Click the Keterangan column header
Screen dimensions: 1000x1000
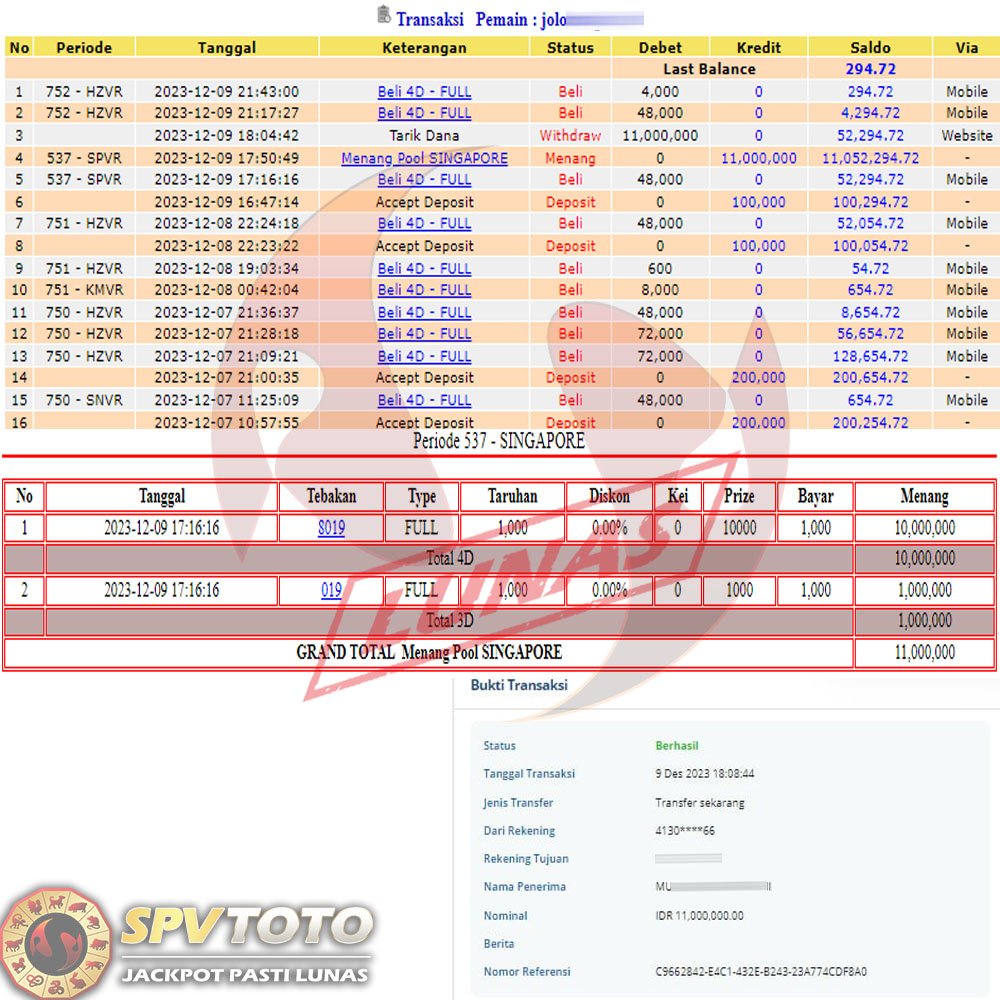click(x=424, y=47)
